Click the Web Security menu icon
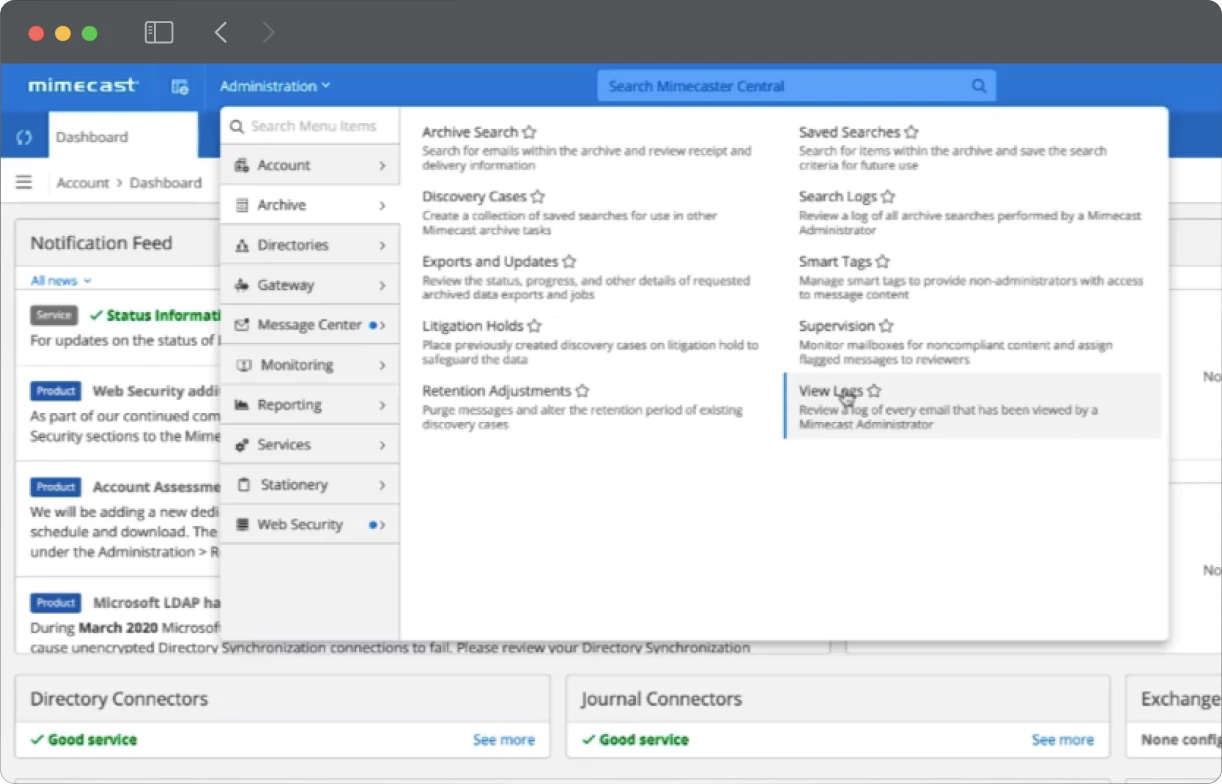Image resolution: width=1222 pixels, height=784 pixels. [x=241, y=525]
